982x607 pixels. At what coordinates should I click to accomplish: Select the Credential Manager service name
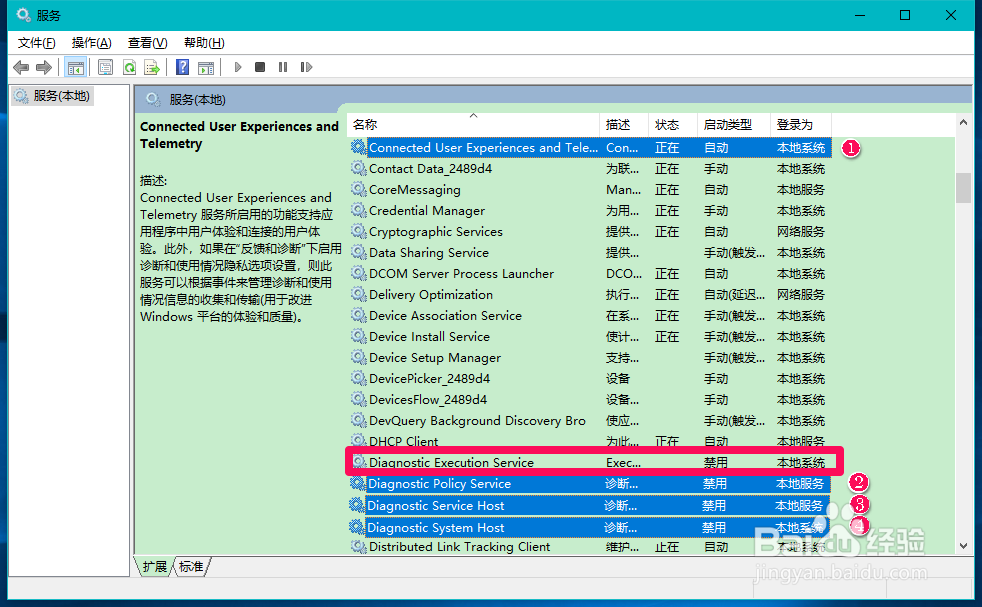click(427, 210)
